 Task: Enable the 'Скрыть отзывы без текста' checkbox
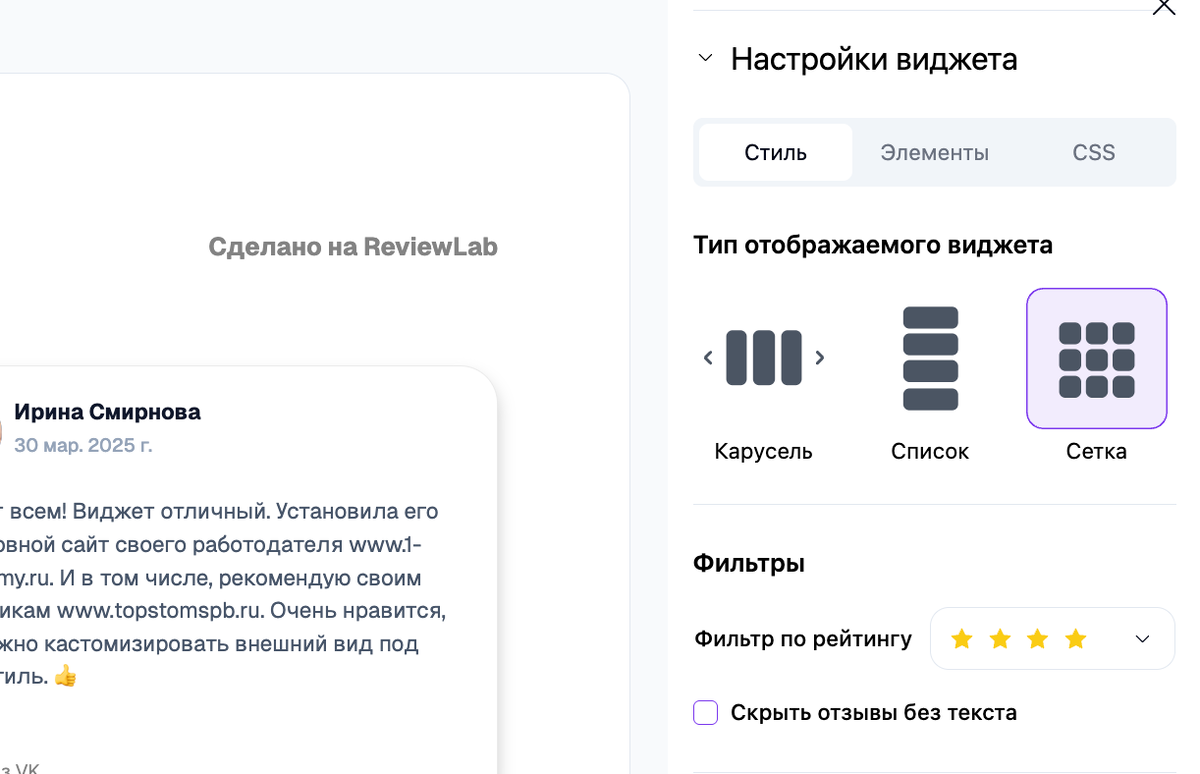click(705, 712)
